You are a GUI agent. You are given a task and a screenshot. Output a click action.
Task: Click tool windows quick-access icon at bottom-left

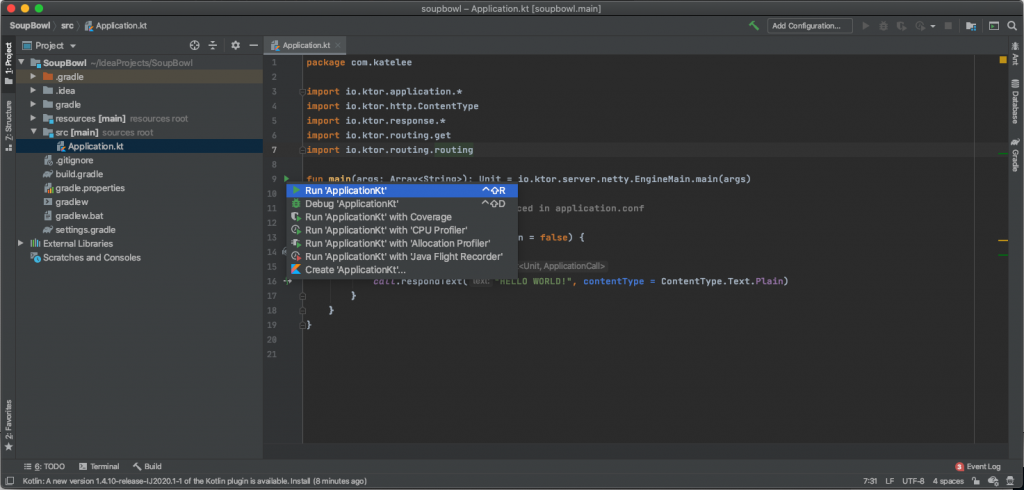9,482
